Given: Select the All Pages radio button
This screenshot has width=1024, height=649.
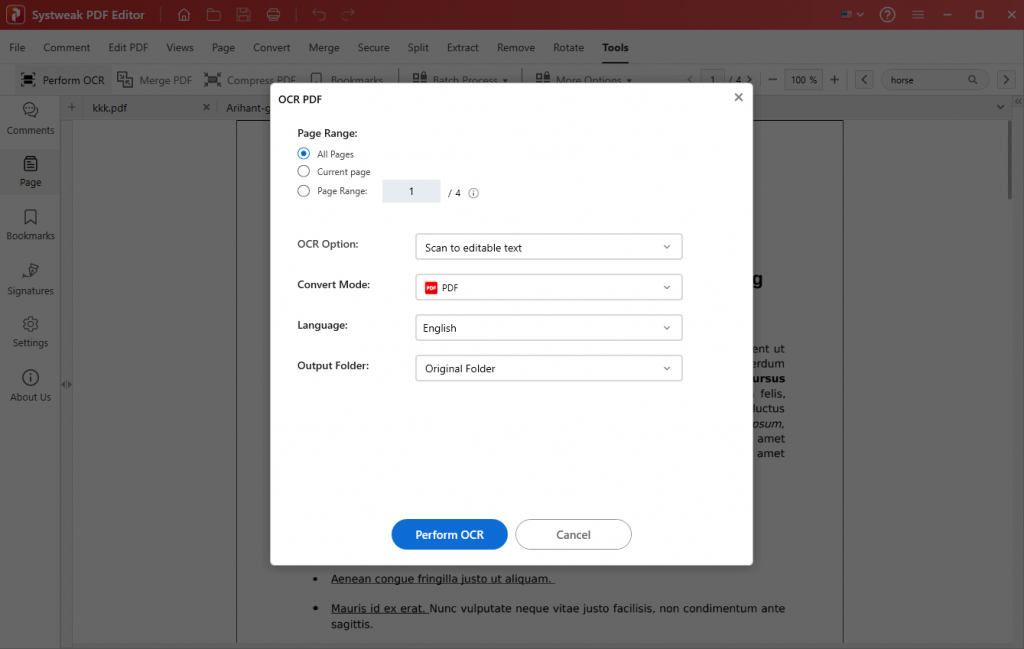Looking at the screenshot, I should (x=303, y=153).
